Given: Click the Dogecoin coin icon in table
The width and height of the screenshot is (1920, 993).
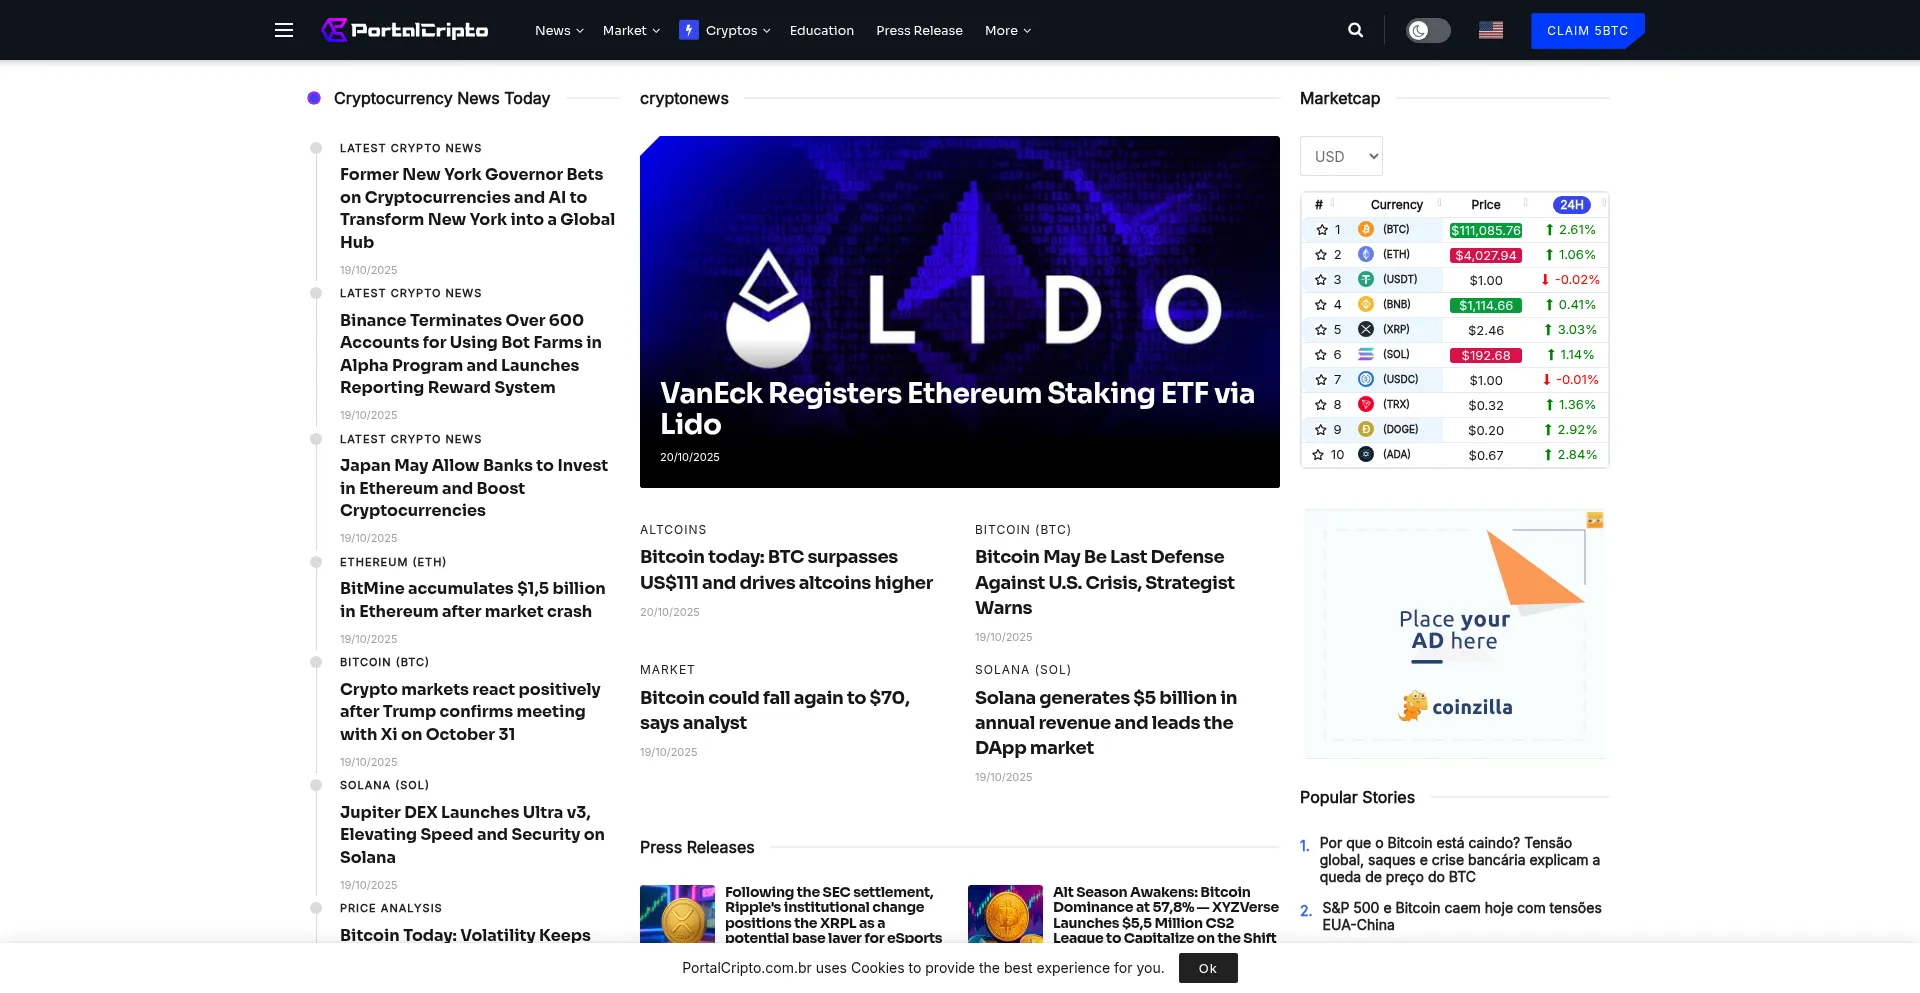Looking at the screenshot, I should pos(1365,430).
